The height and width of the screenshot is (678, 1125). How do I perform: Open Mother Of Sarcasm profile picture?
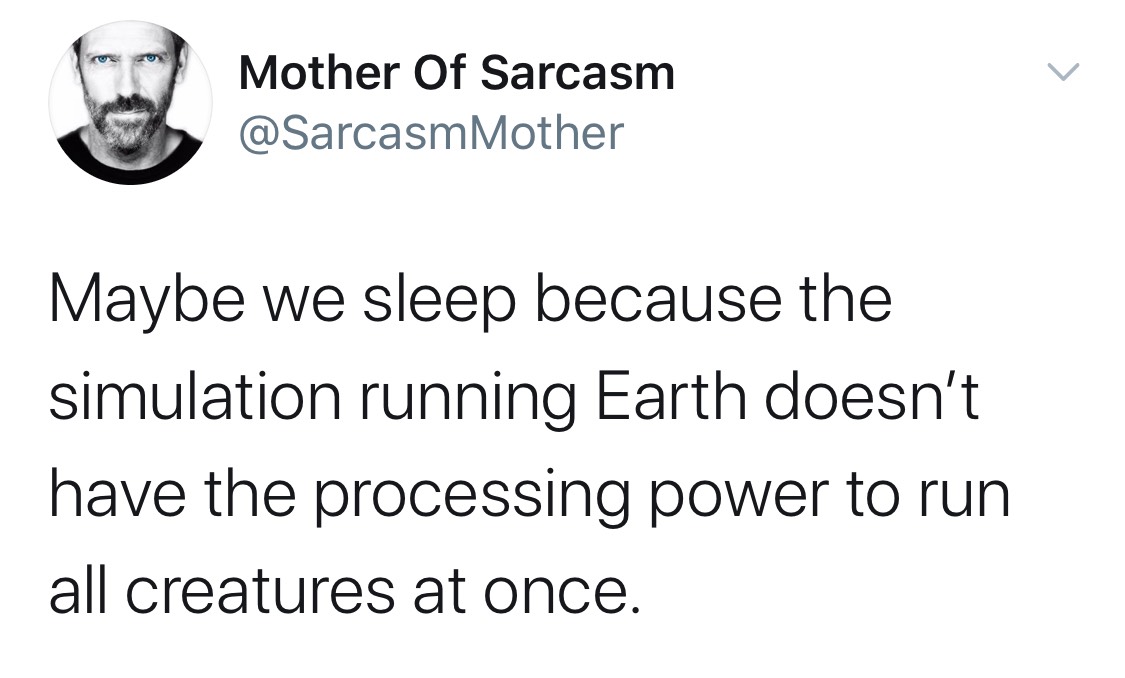130,103
